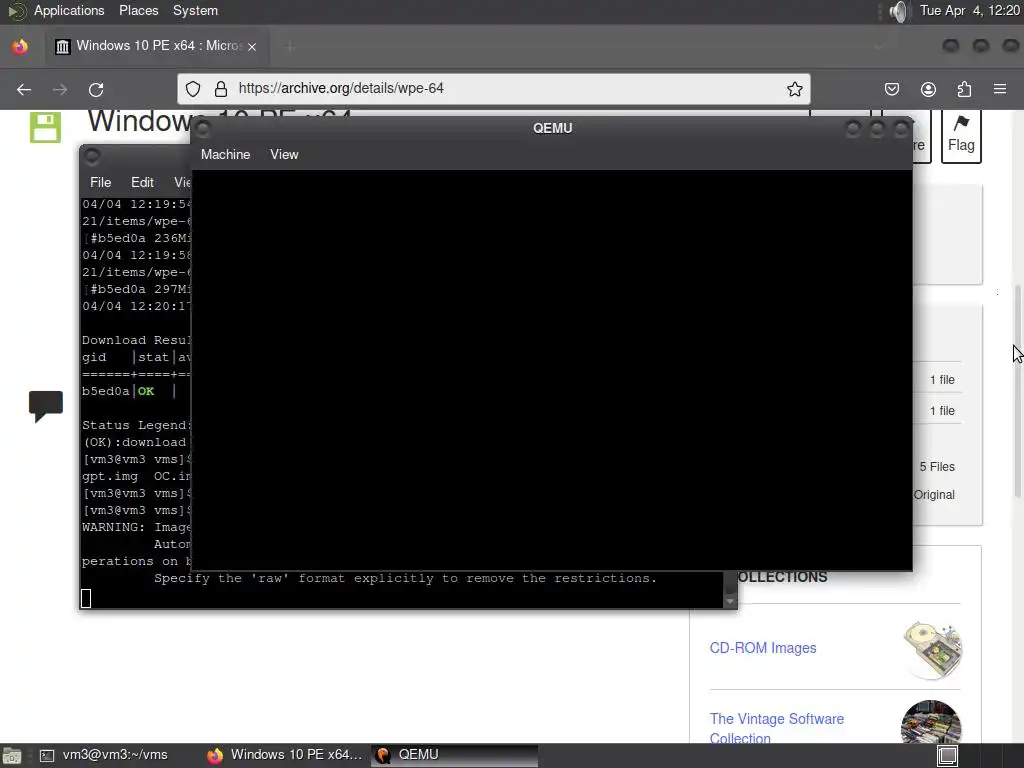
Task: Open the View menu in QEMU
Action: point(284,155)
